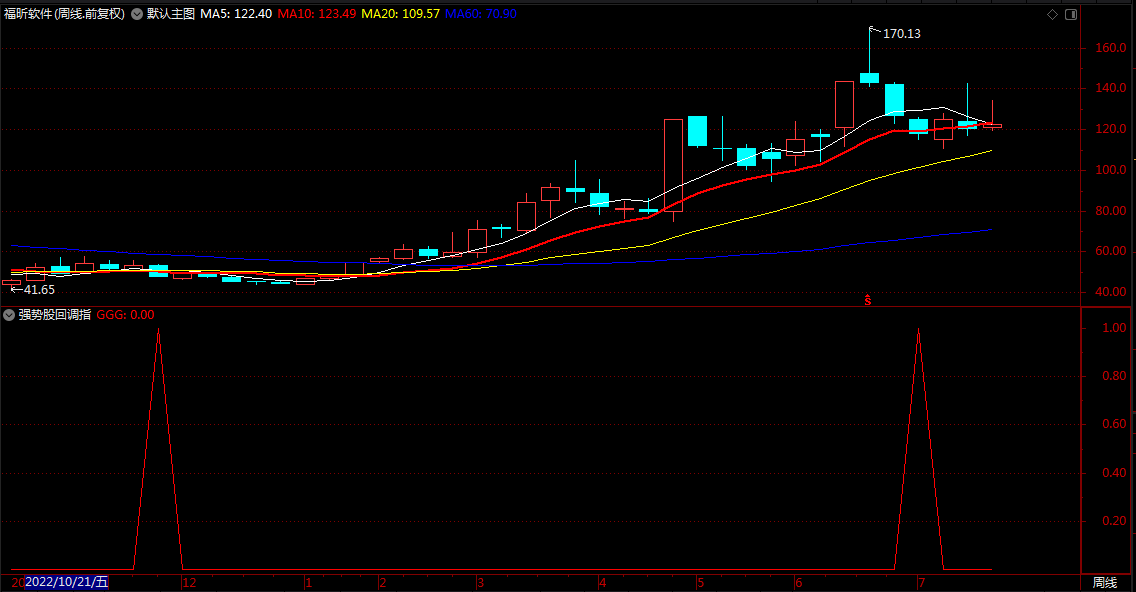Click month marker 12 on time axis

pyautogui.click(x=189, y=583)
